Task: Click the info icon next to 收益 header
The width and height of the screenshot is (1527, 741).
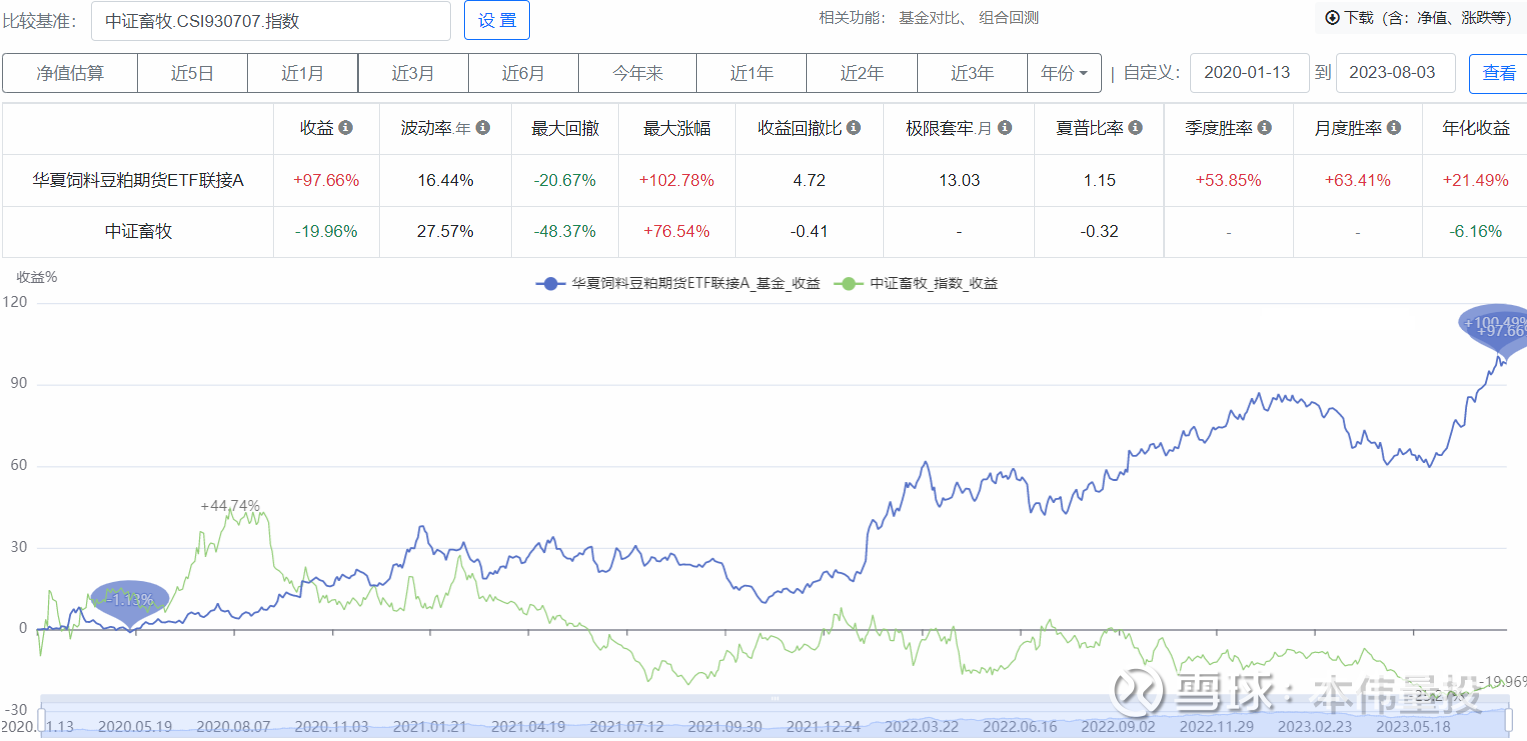Action: coord(346,128)
